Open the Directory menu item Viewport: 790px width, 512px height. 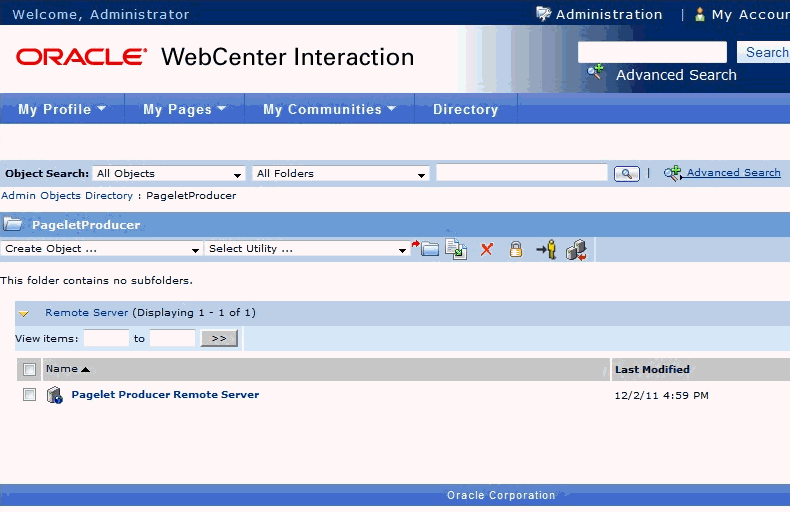pos(466,109)
